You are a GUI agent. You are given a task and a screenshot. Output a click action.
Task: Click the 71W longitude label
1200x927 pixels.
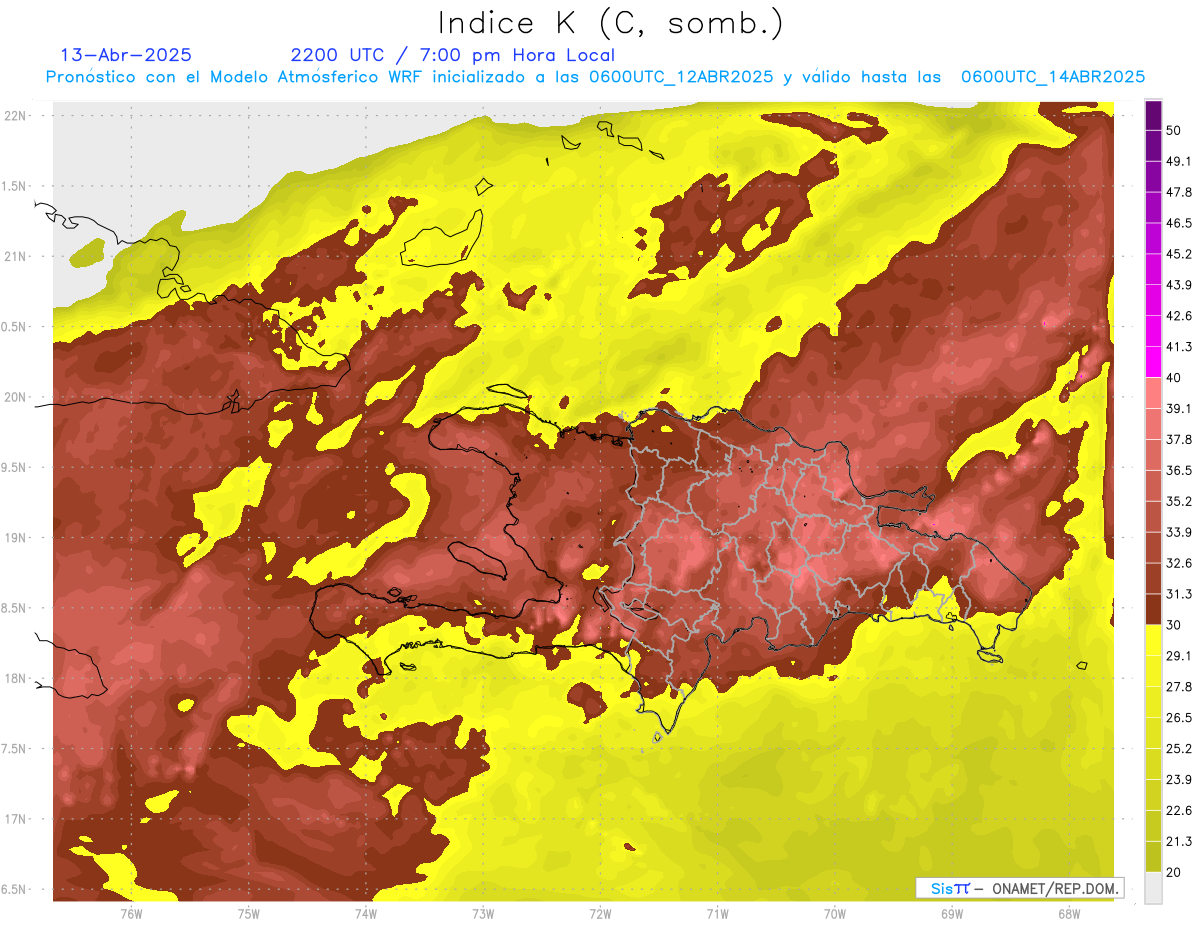coord(717,913)
